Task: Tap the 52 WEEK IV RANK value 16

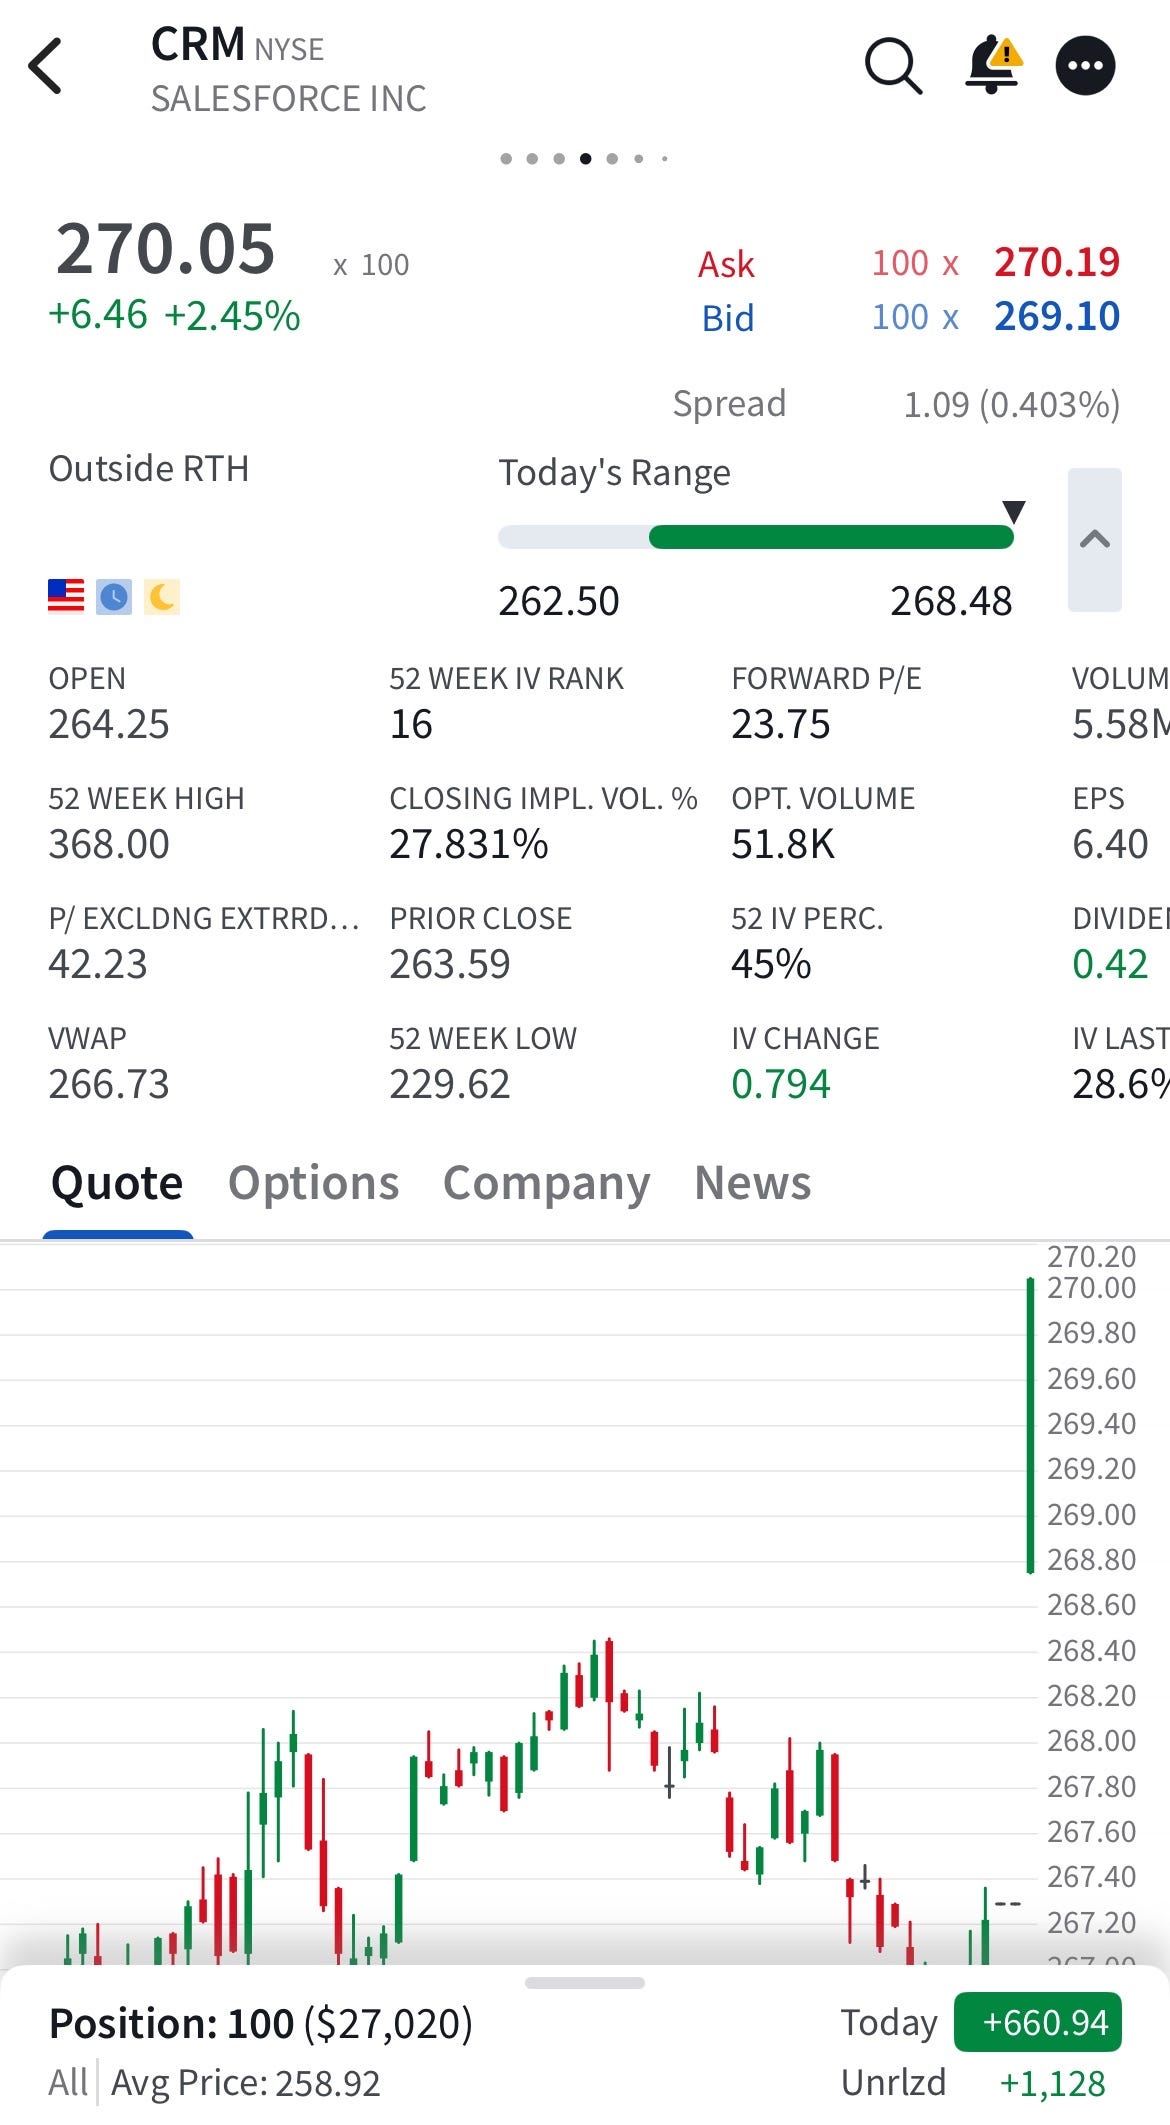Action: click(411, 724)
